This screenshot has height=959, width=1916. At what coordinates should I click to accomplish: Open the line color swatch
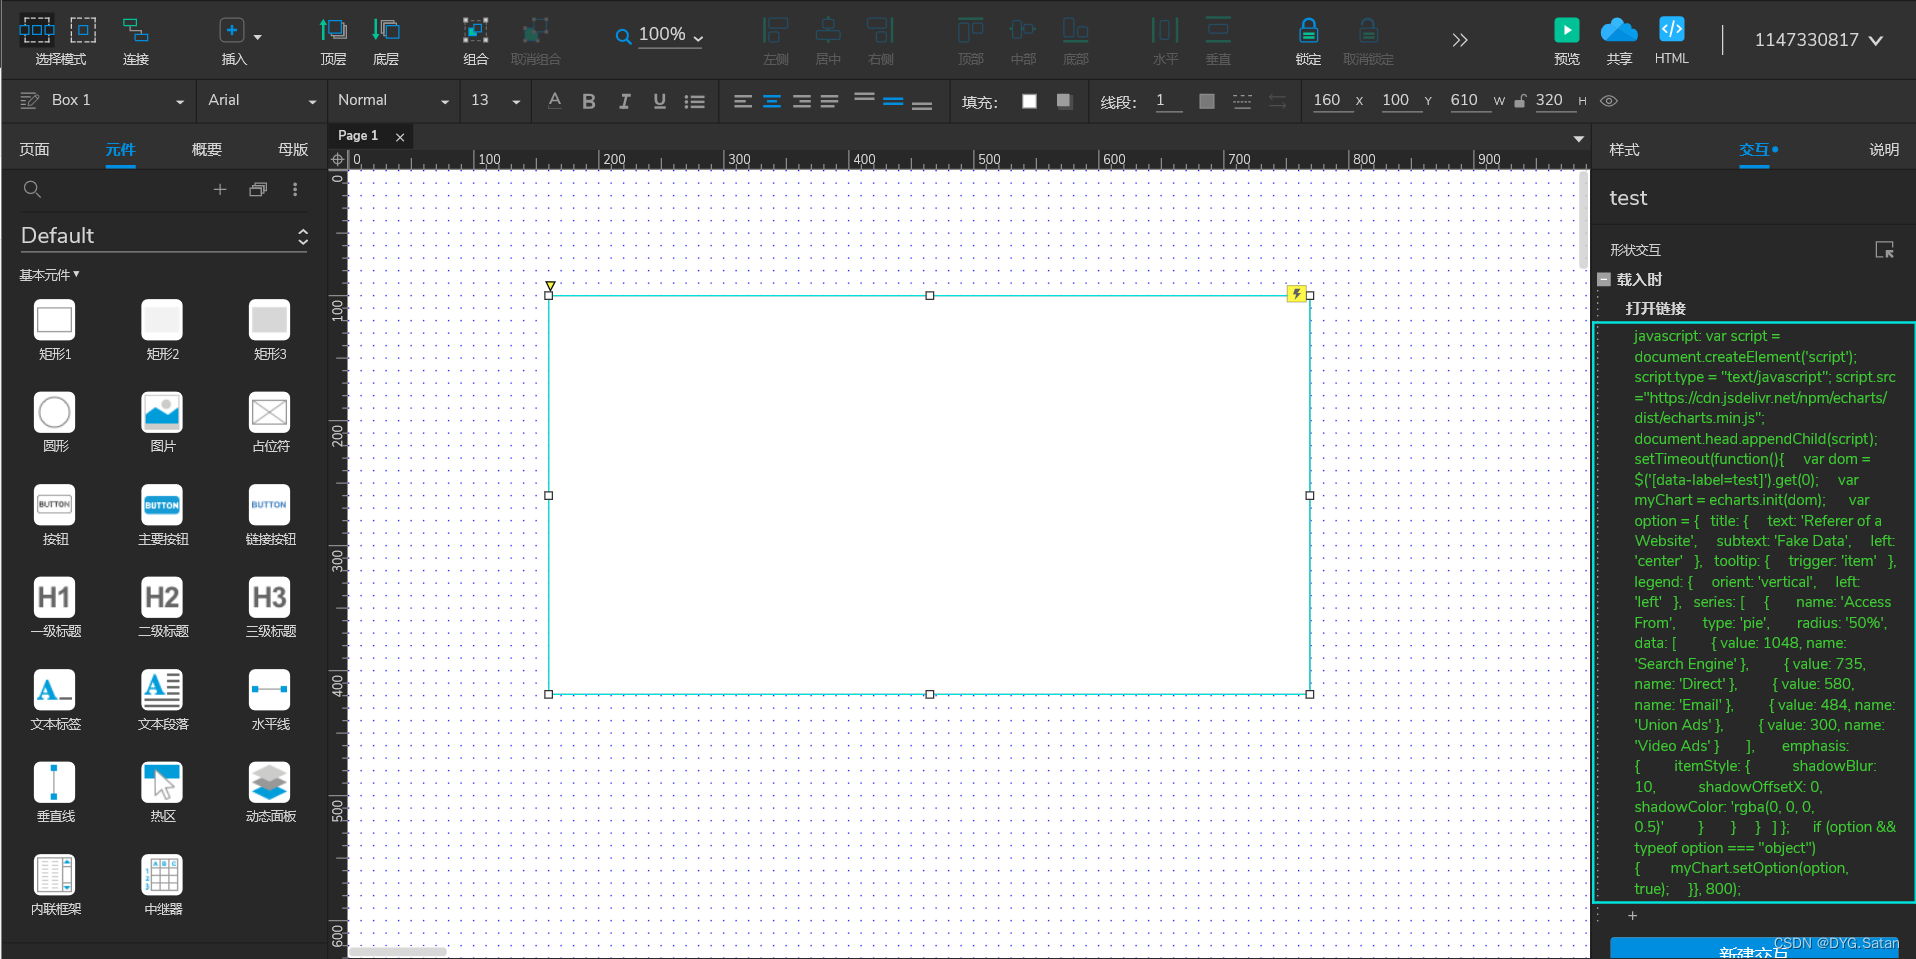[1207, 101]
